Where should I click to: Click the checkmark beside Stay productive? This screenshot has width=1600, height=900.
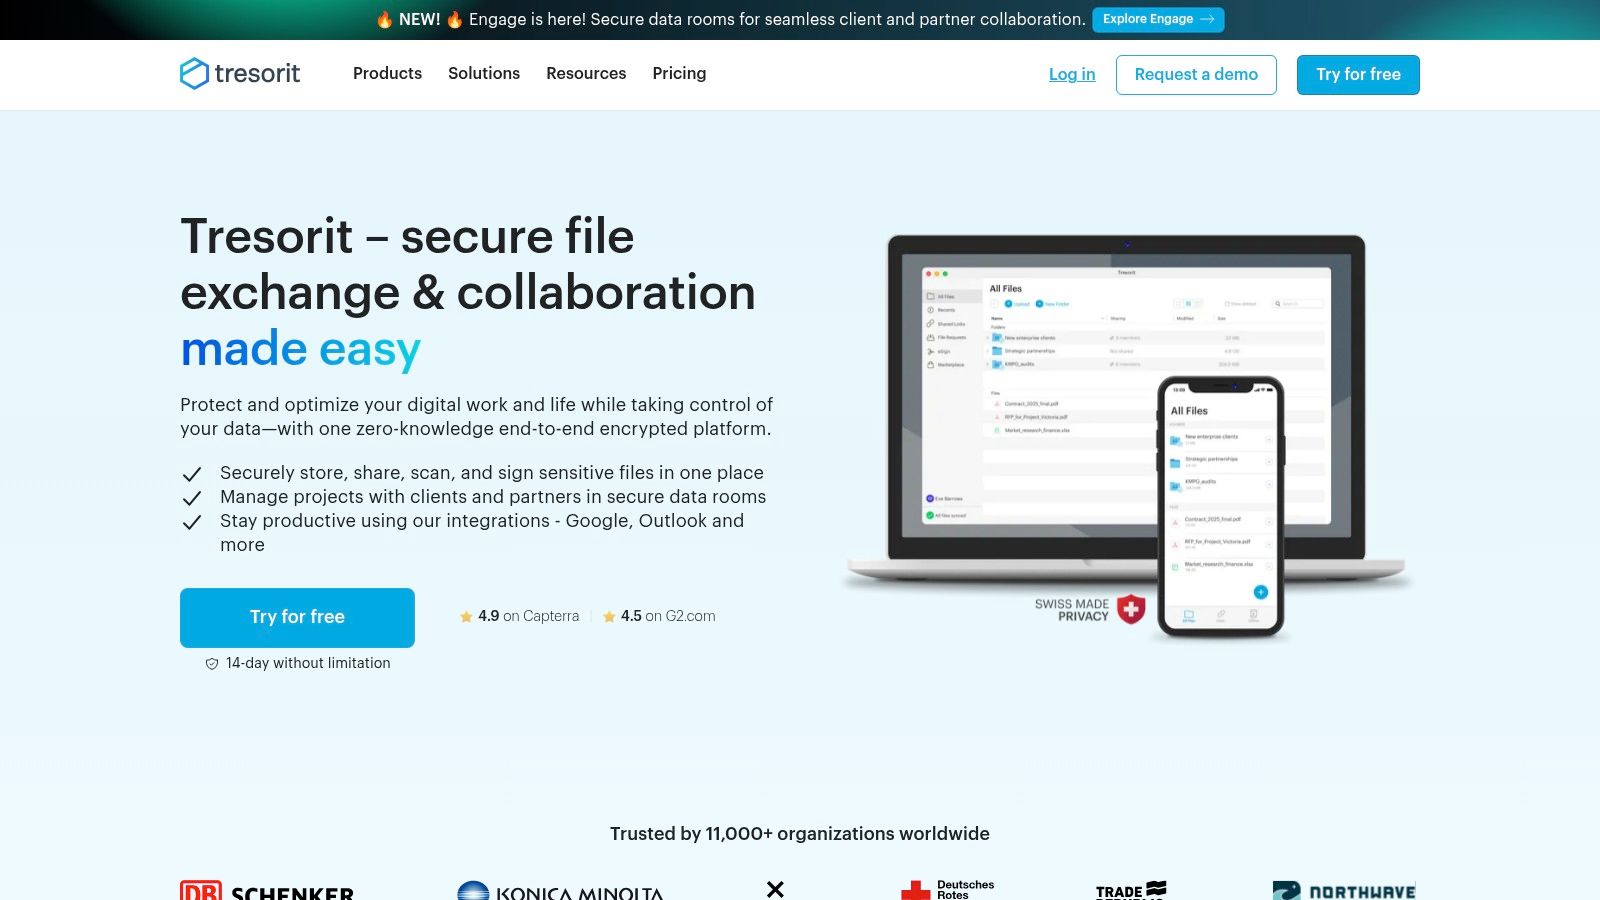[x=192, y=522]
